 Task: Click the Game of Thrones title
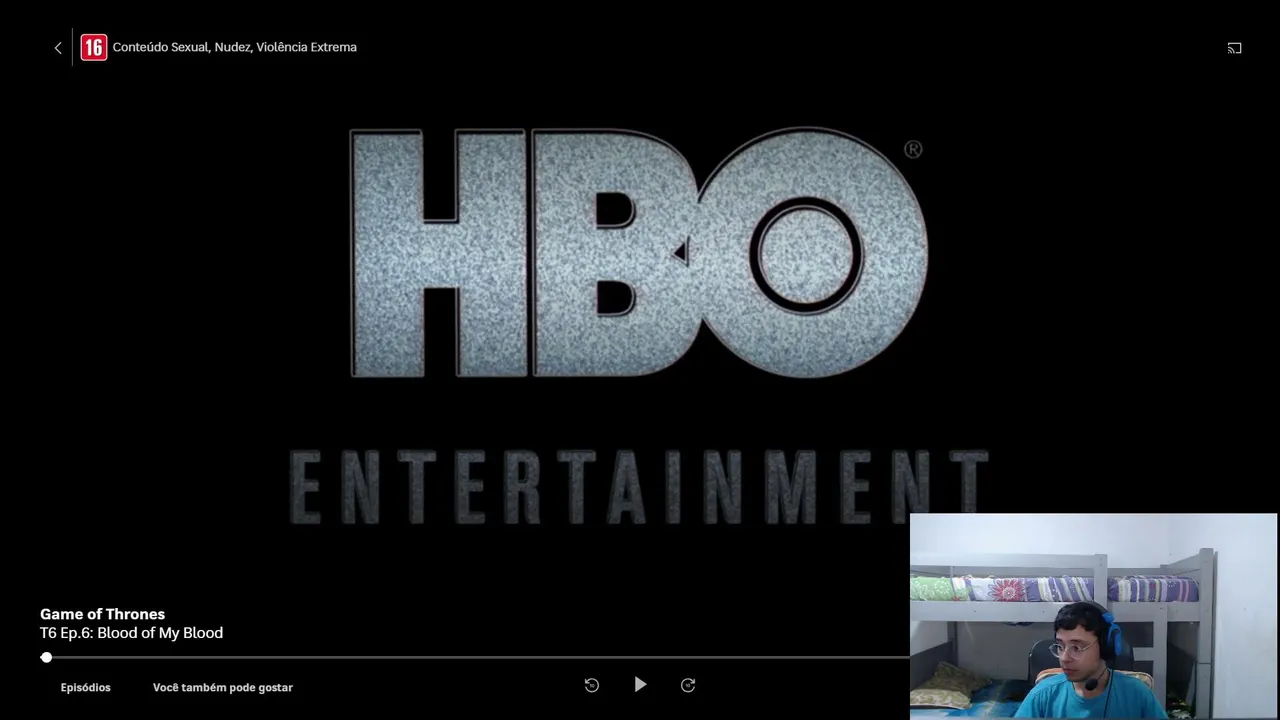point(102,614)
